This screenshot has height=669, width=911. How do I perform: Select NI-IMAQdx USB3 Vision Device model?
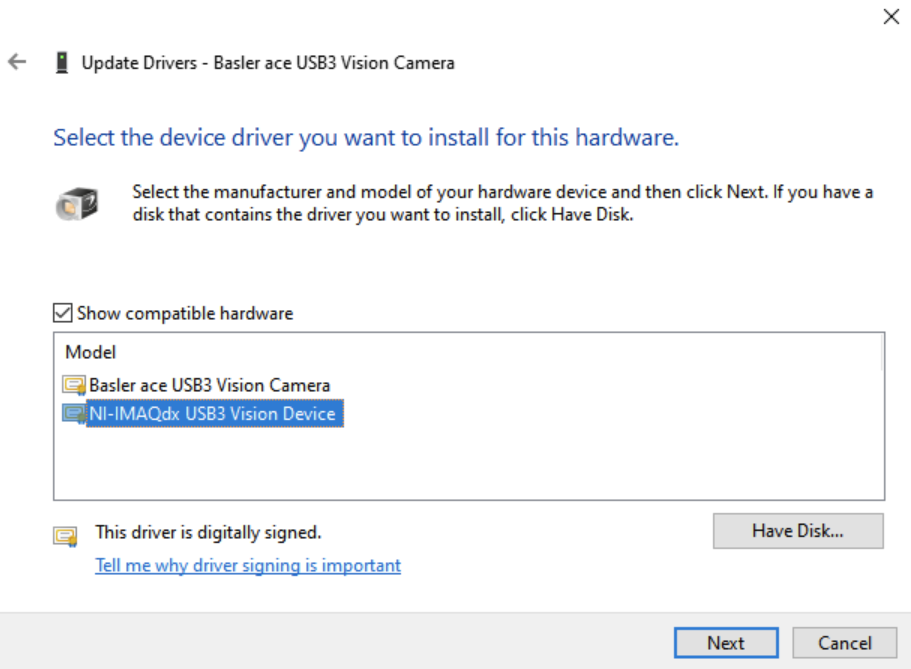coord(215,413)
